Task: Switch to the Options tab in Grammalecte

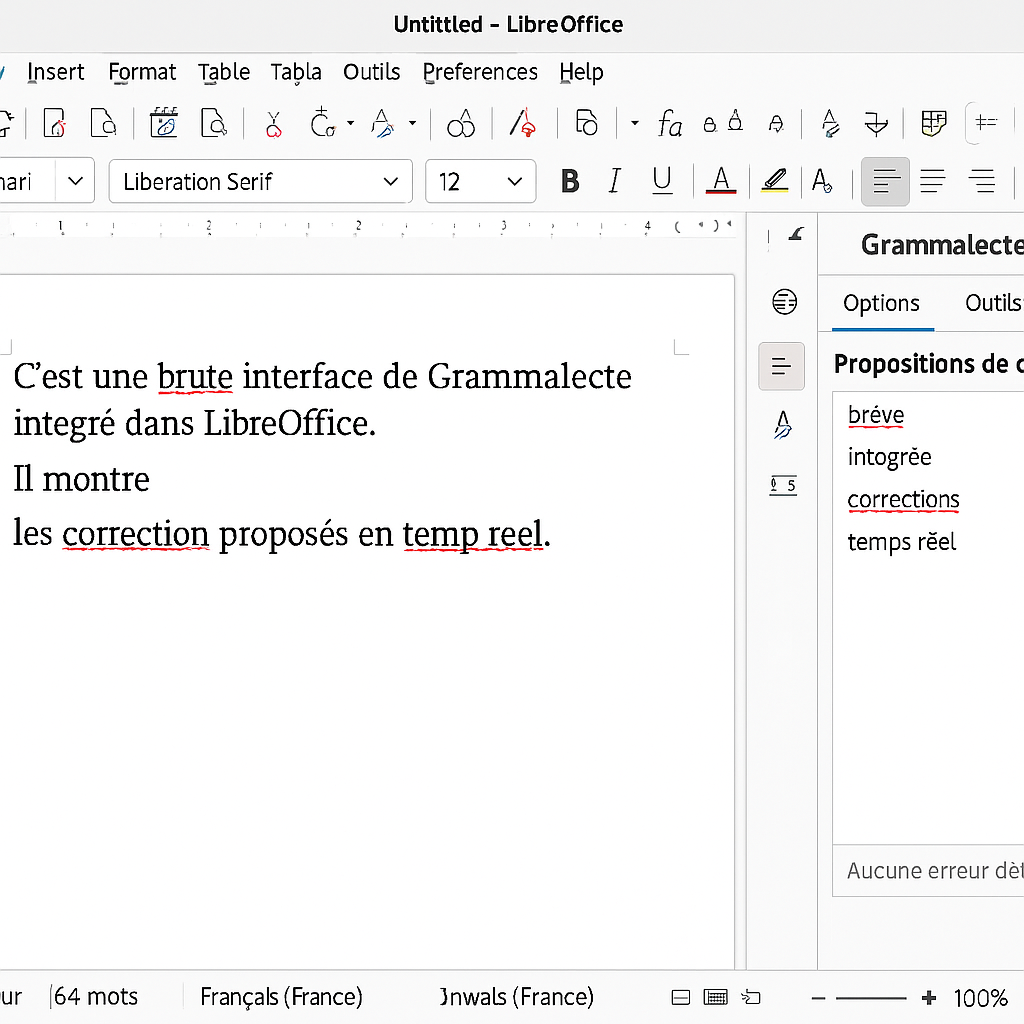Action: [x=881, y=303]
